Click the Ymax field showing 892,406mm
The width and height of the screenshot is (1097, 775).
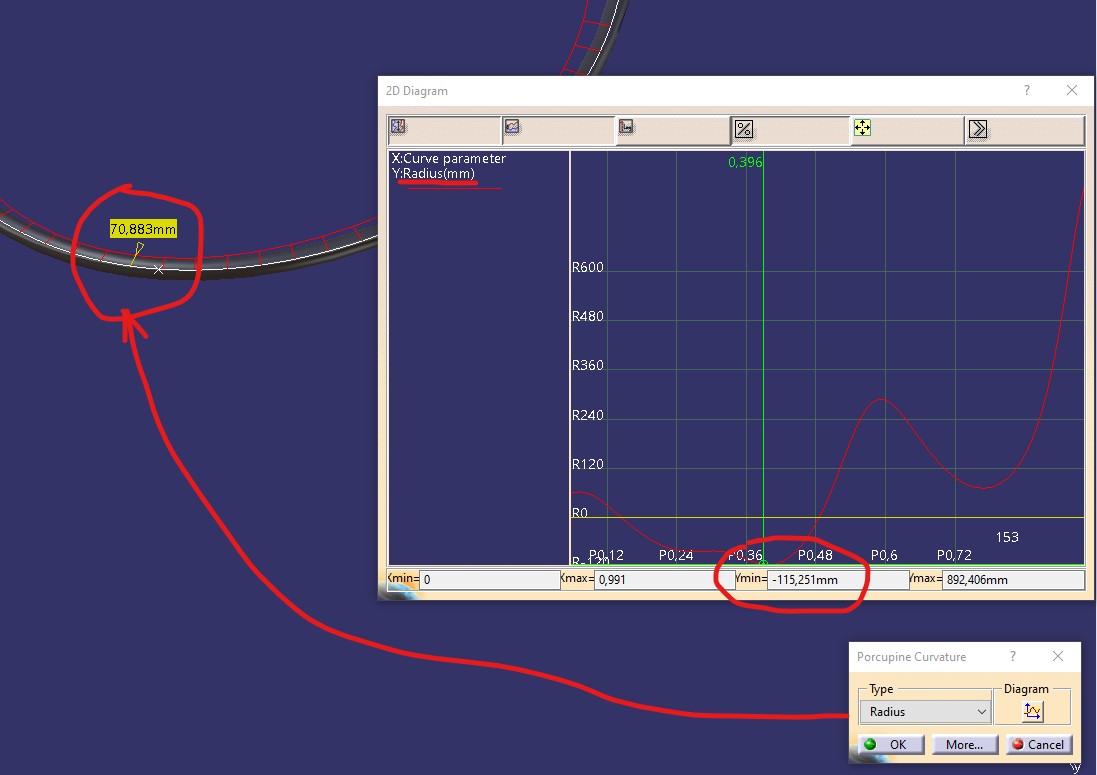(1011, 579)
